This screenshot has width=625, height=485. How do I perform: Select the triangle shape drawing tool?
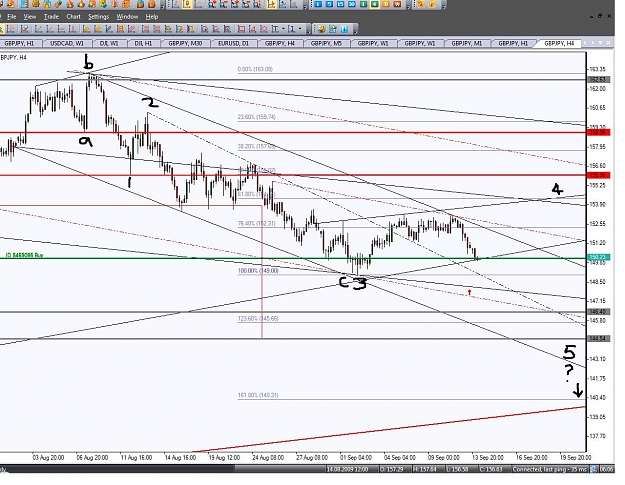[x=253, y=29]
